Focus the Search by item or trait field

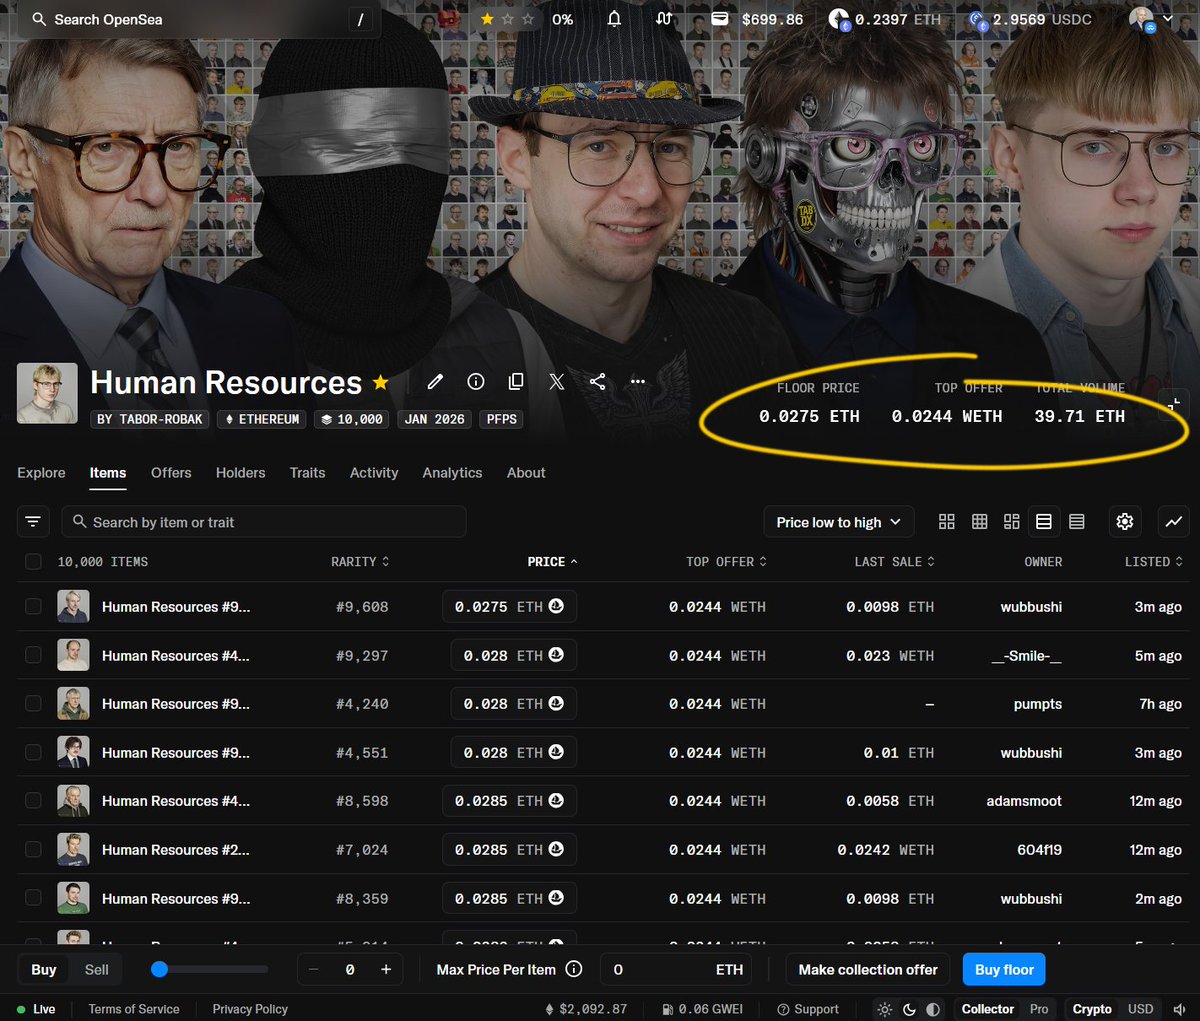[x=264, y=522]
